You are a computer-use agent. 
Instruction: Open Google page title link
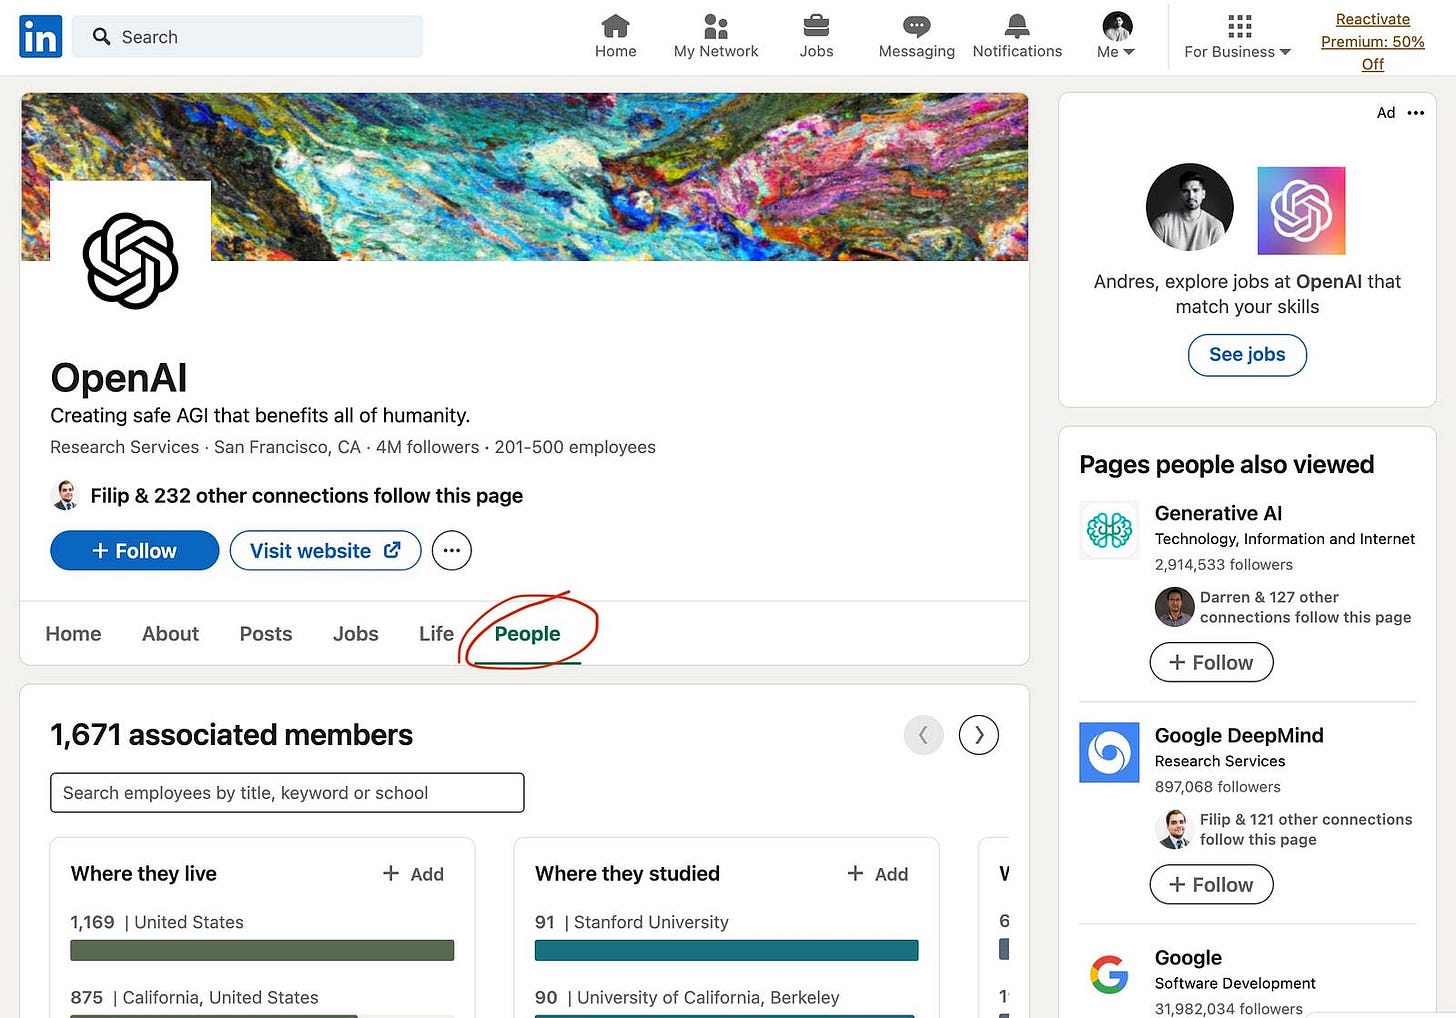(1188, 957)
